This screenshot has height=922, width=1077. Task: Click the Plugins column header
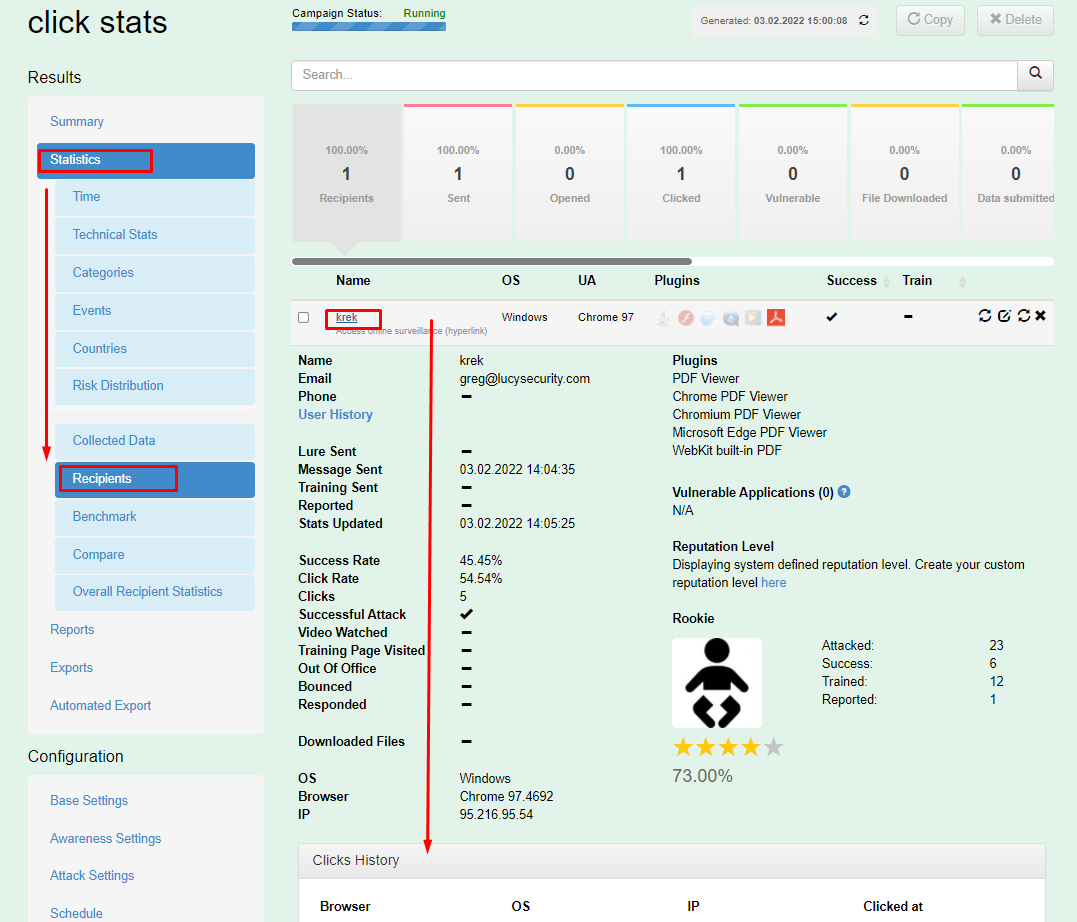(x=677, y=280)
